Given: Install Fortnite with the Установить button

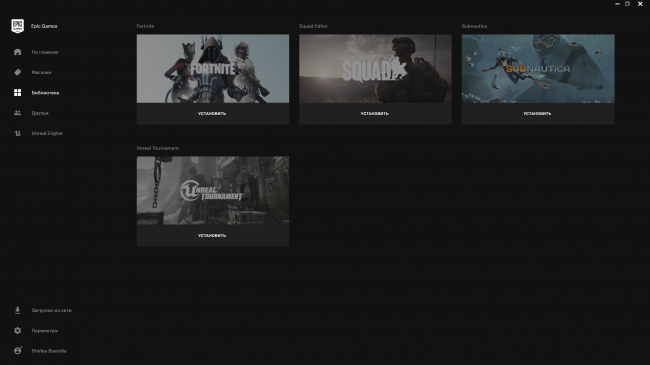Looking at the screenshot, I should click(x=212, y=114).
